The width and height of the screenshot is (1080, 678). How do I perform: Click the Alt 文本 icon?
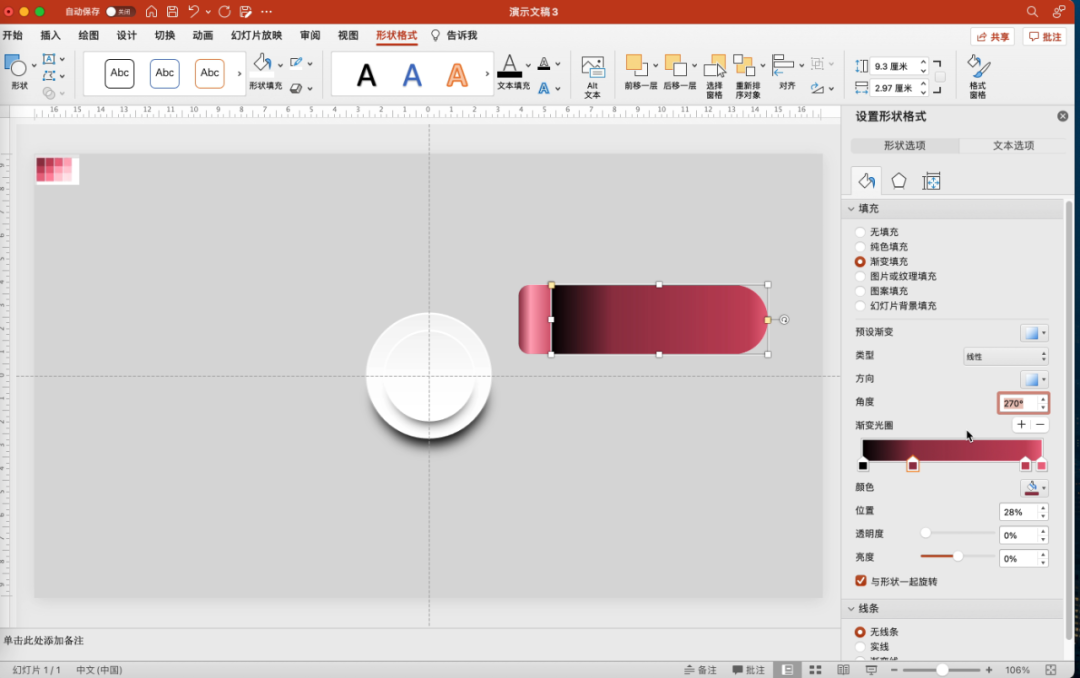pyautogui.click(x=592, y=68)
